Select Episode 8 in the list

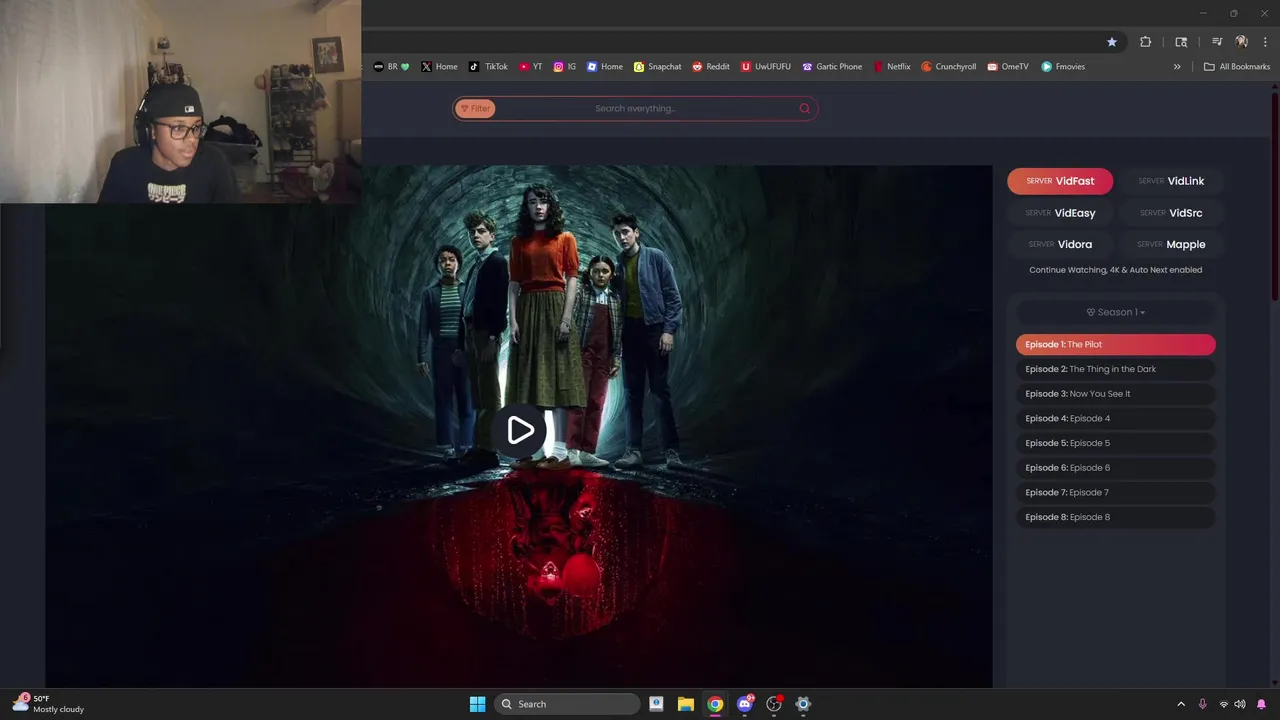(1116, 517)
